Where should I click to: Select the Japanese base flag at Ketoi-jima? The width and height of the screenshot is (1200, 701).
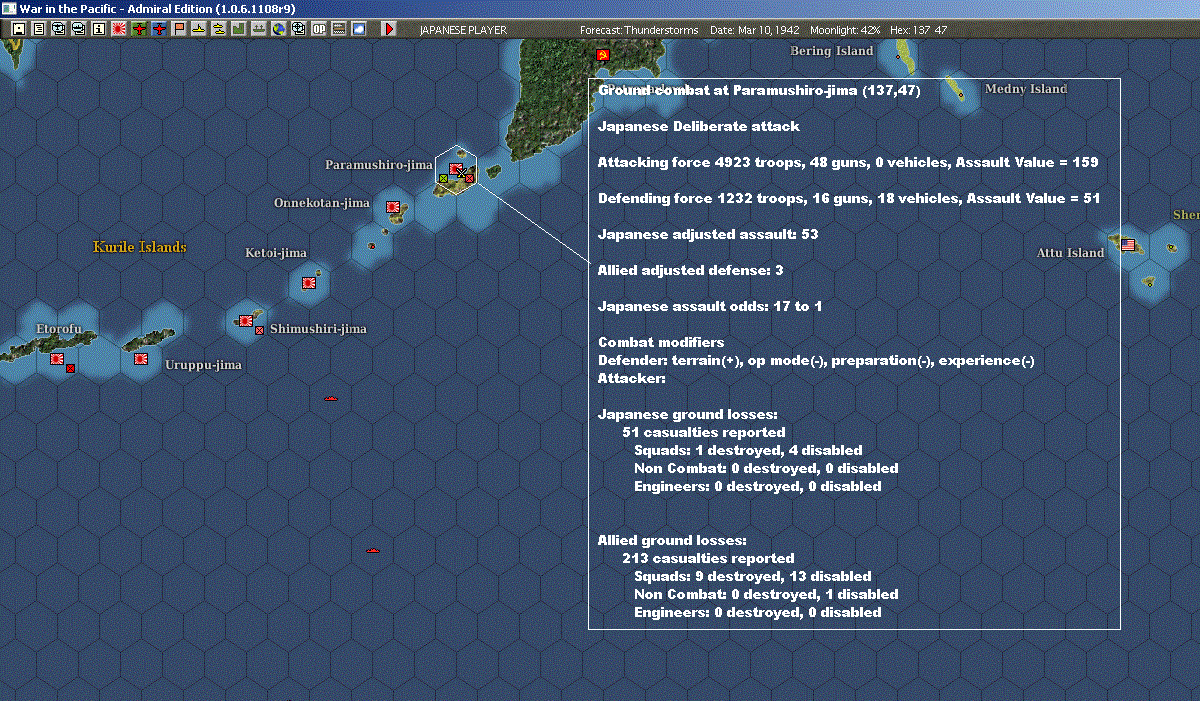309,283
